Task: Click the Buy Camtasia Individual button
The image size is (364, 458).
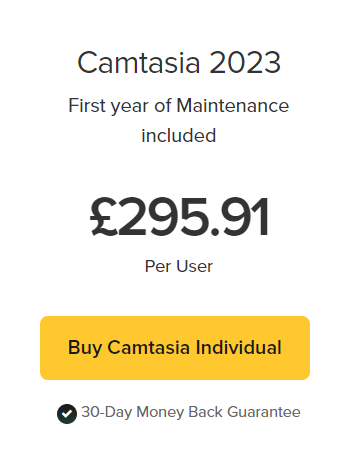Action: click(x=175, y=348)
